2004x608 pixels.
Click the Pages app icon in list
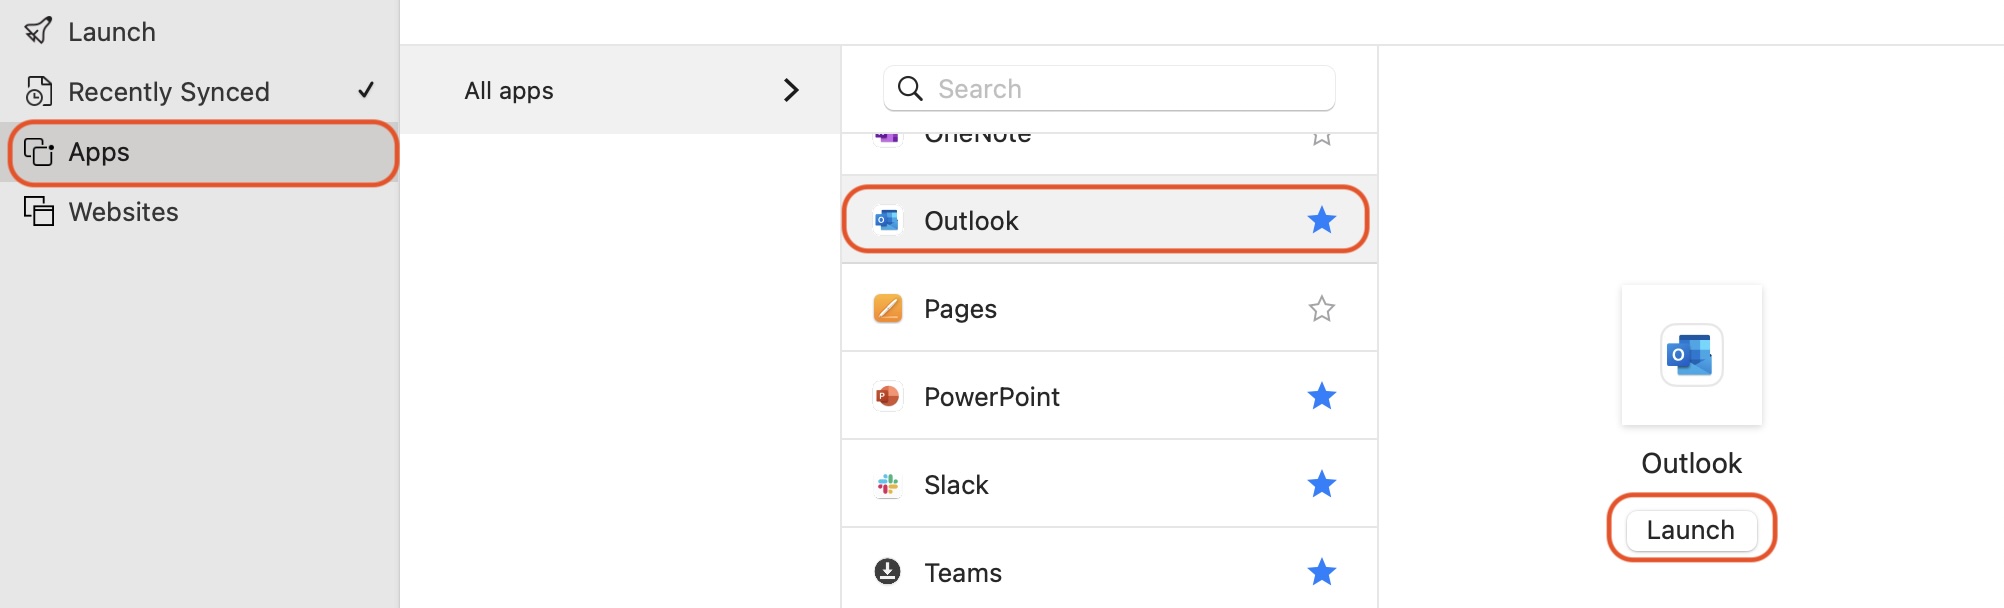coord(887,308)
